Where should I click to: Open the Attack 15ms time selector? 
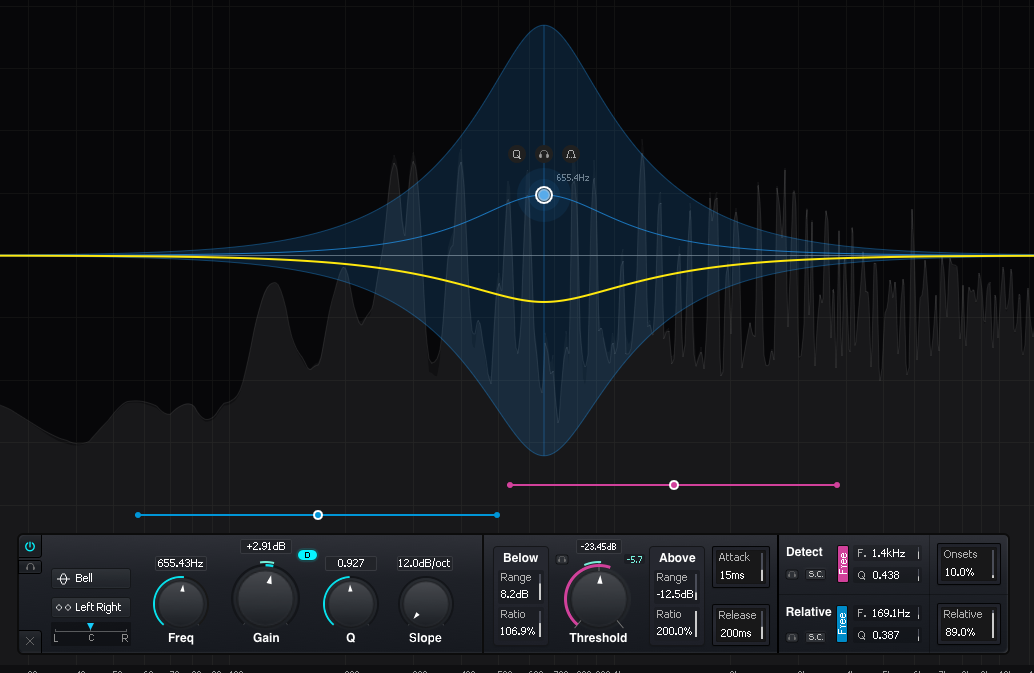pyautogui.click(x=740, y=568)
